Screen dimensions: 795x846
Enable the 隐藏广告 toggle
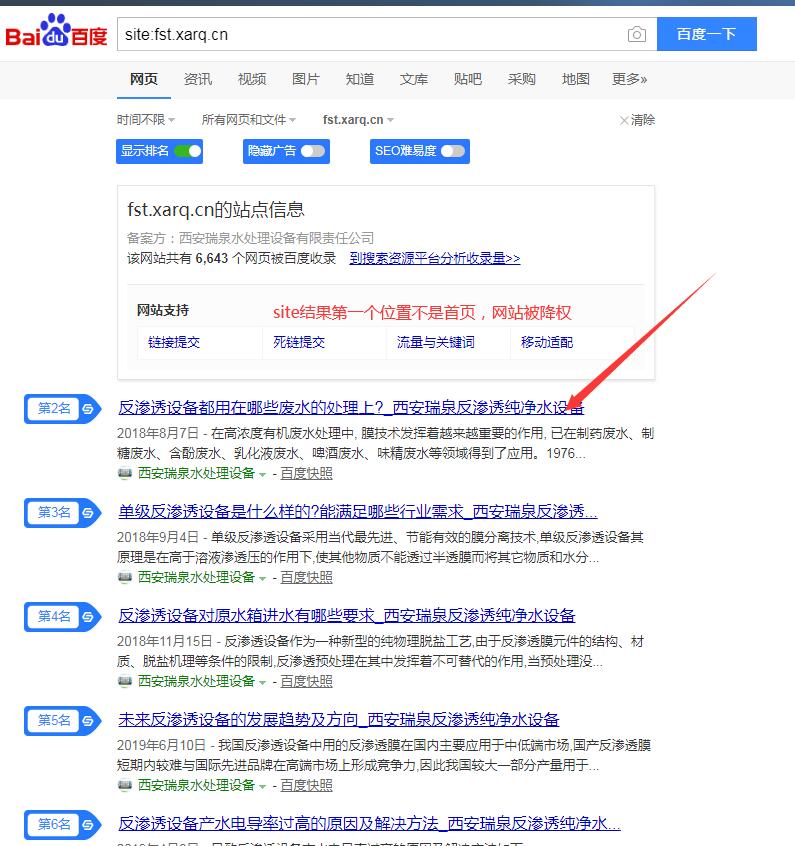tap(312, 151)
